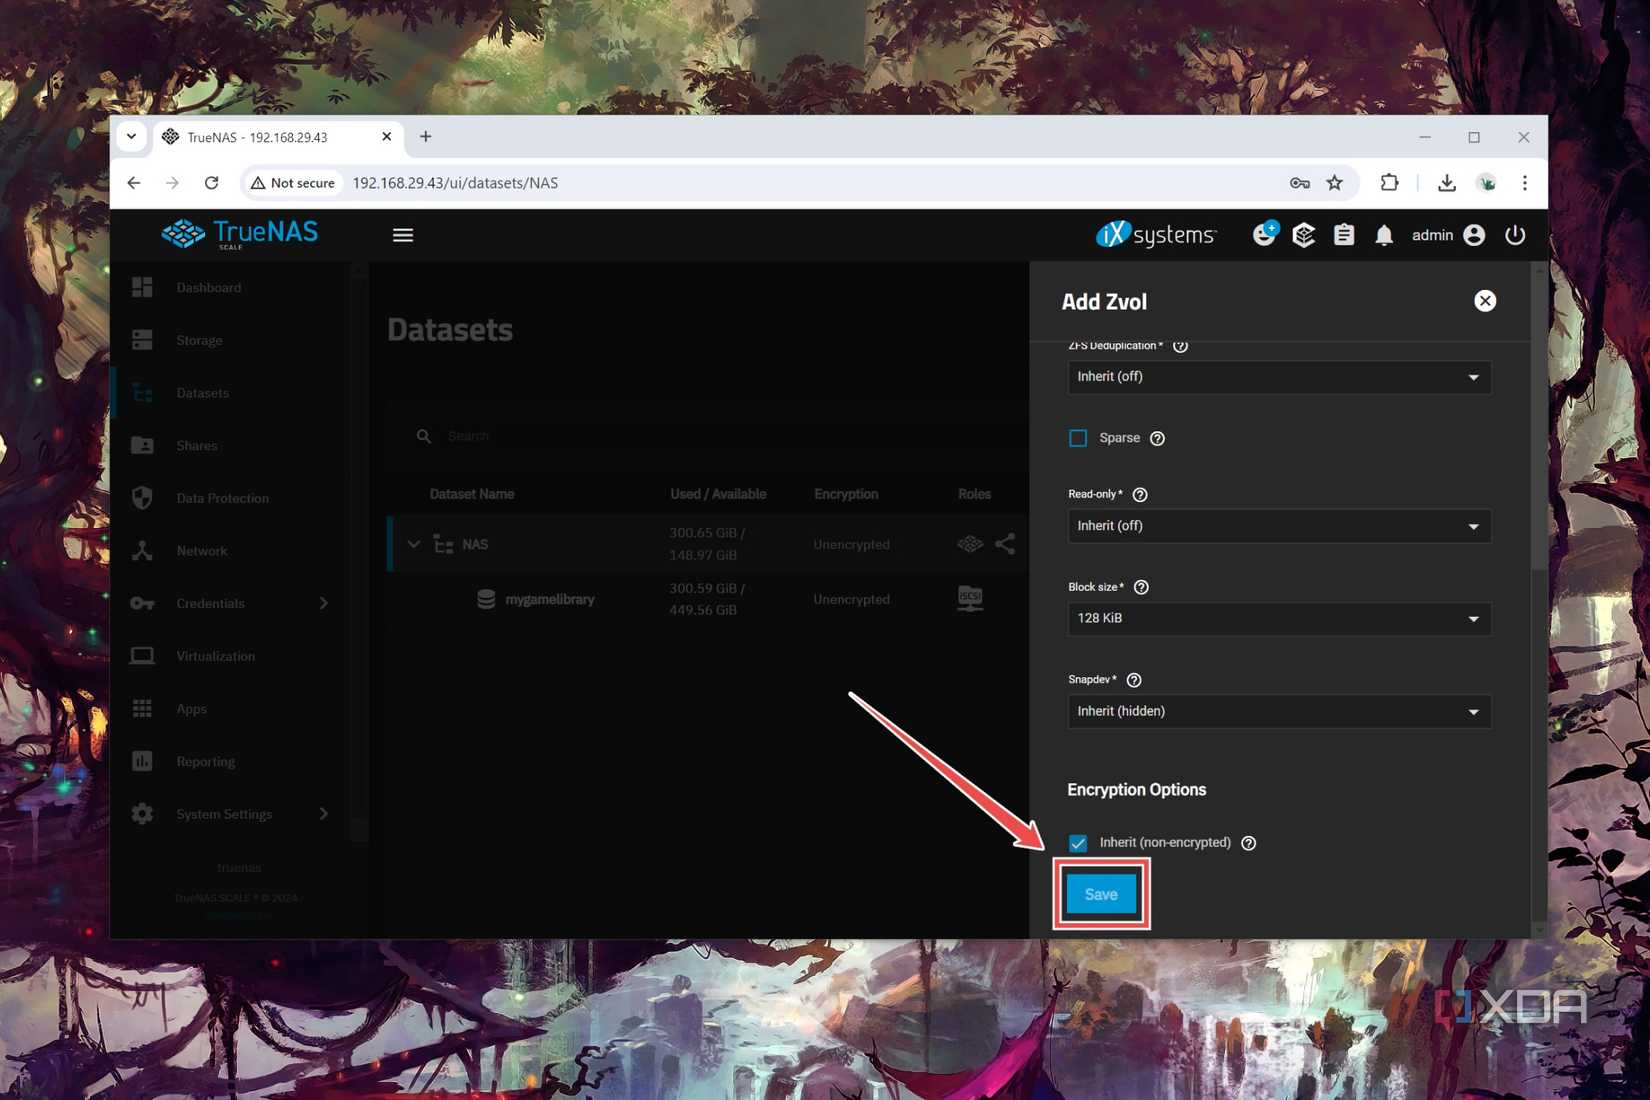Viewport: 1650px width, 1100px height.
Task: Click the Used / Available column header
Action: pos(718,494)
